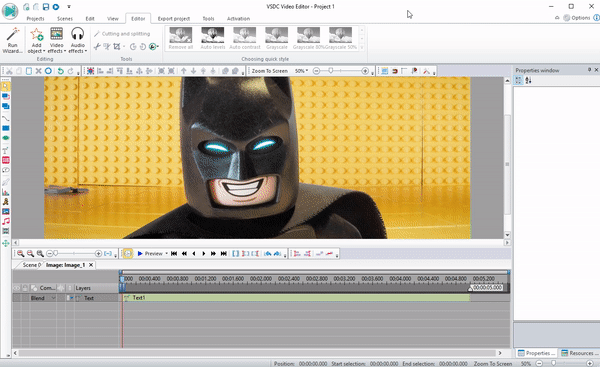Toggle the grid display icon in the preview toolbar
This screenshot has width=600, height=367.
click(x=385, y=71)
